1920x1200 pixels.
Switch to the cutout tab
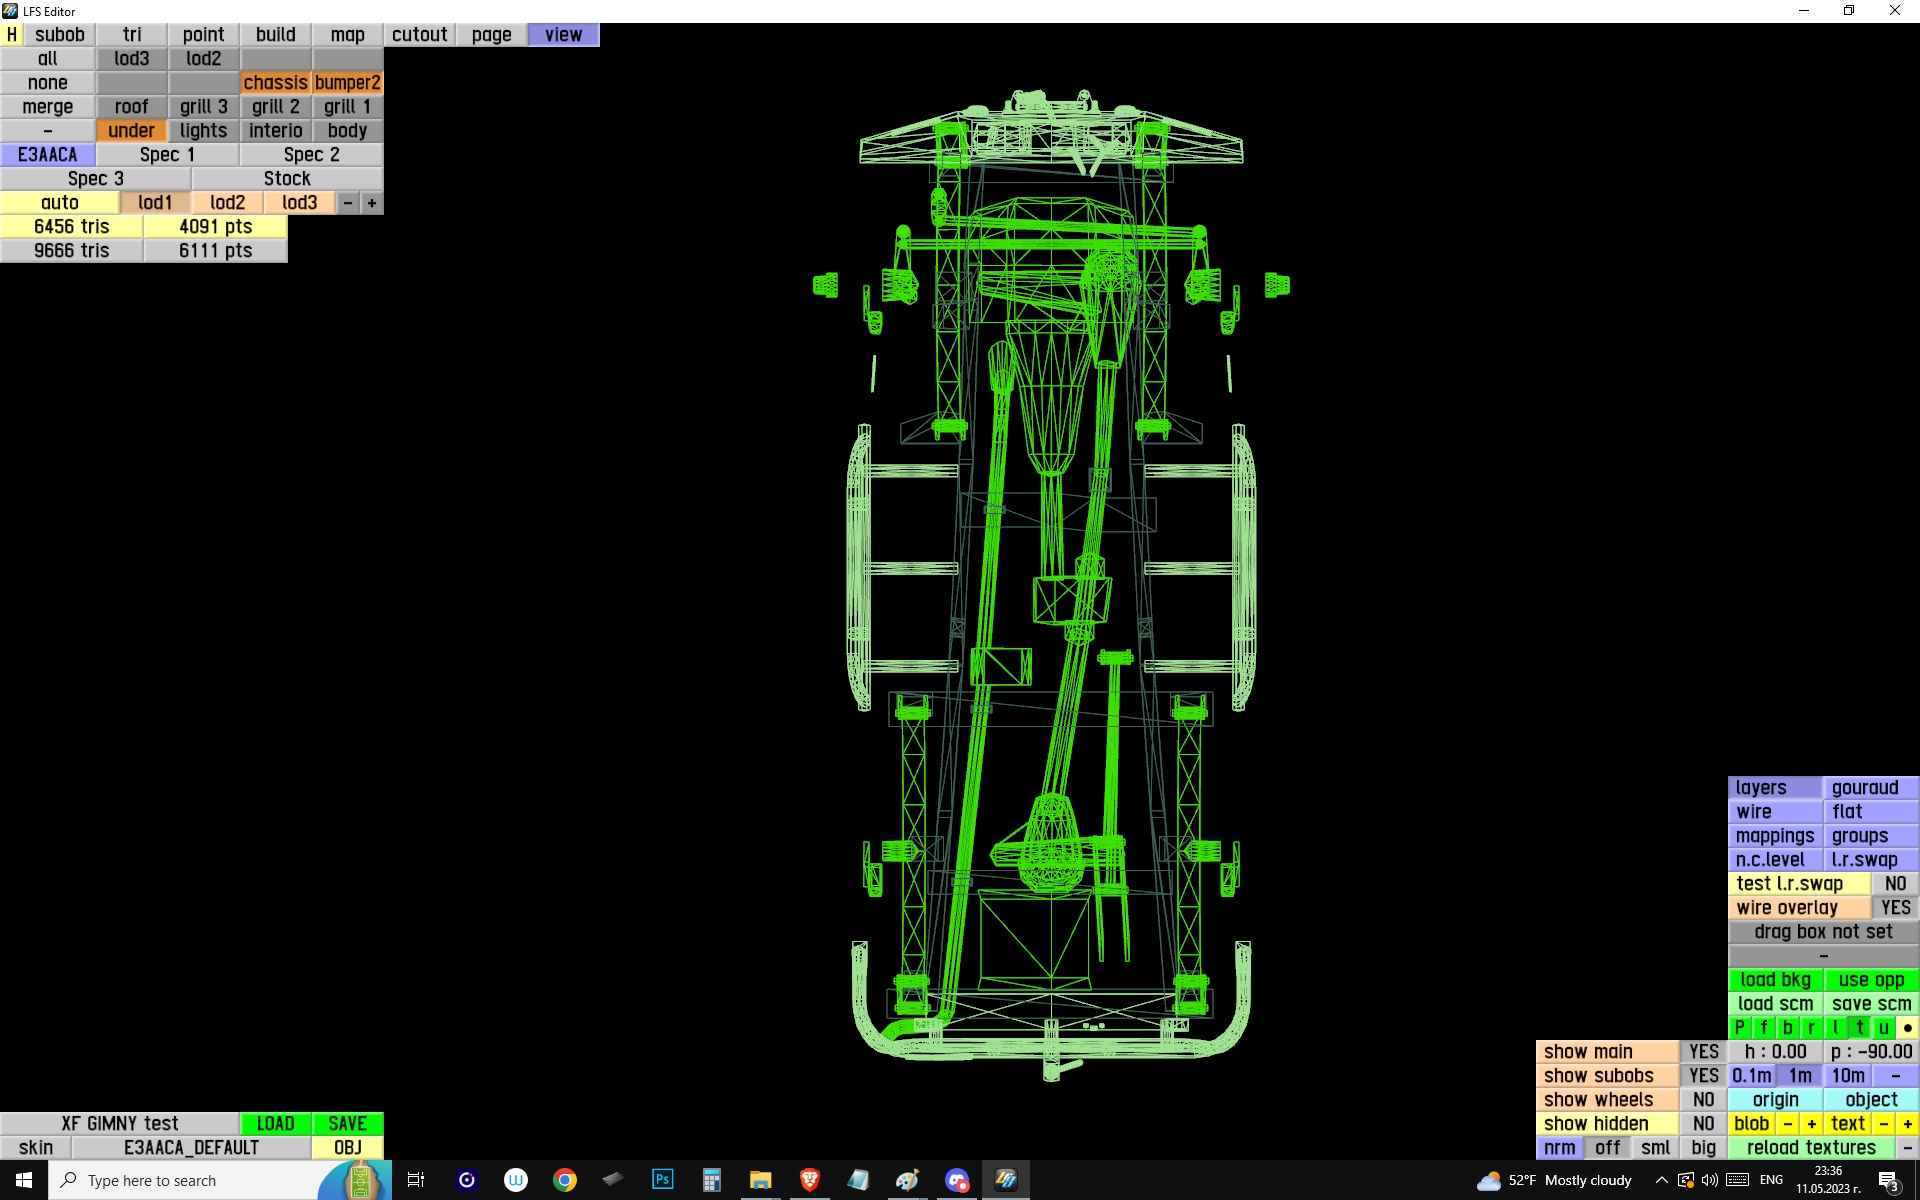click(419, 35)
